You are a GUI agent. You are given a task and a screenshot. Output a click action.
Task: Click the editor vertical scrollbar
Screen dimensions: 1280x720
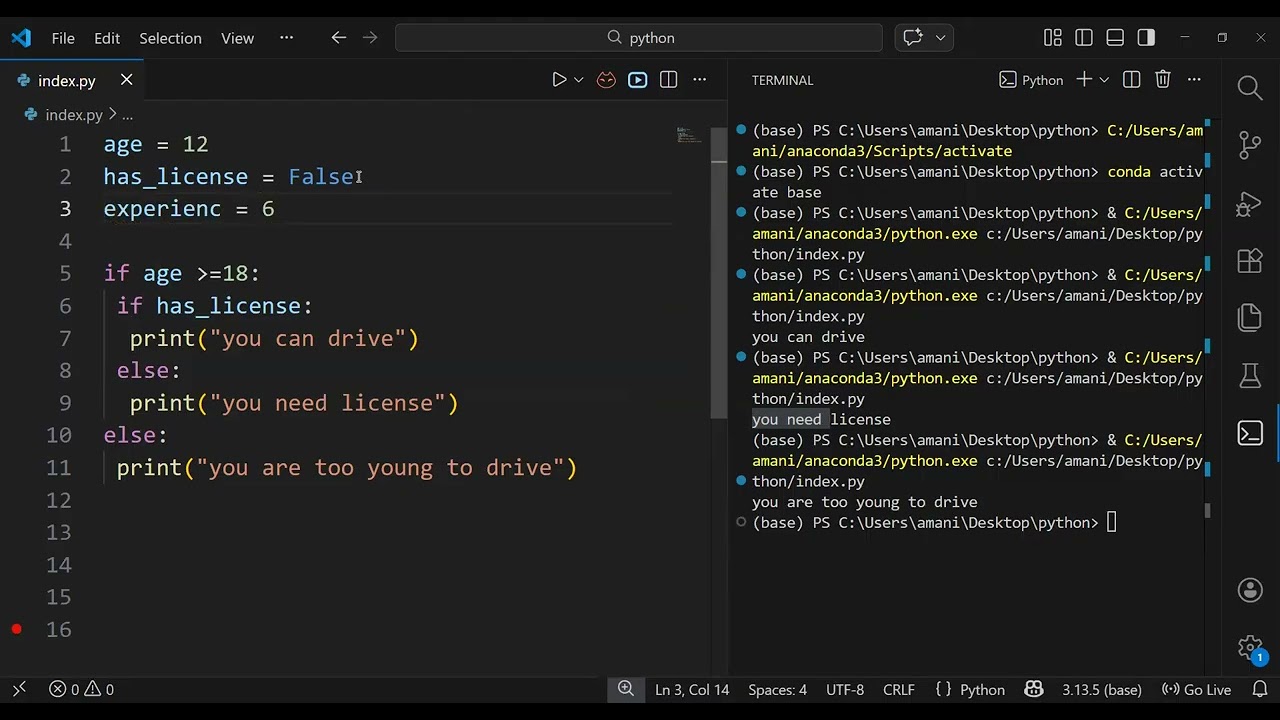pyautogui.click(x=719, y=272)
